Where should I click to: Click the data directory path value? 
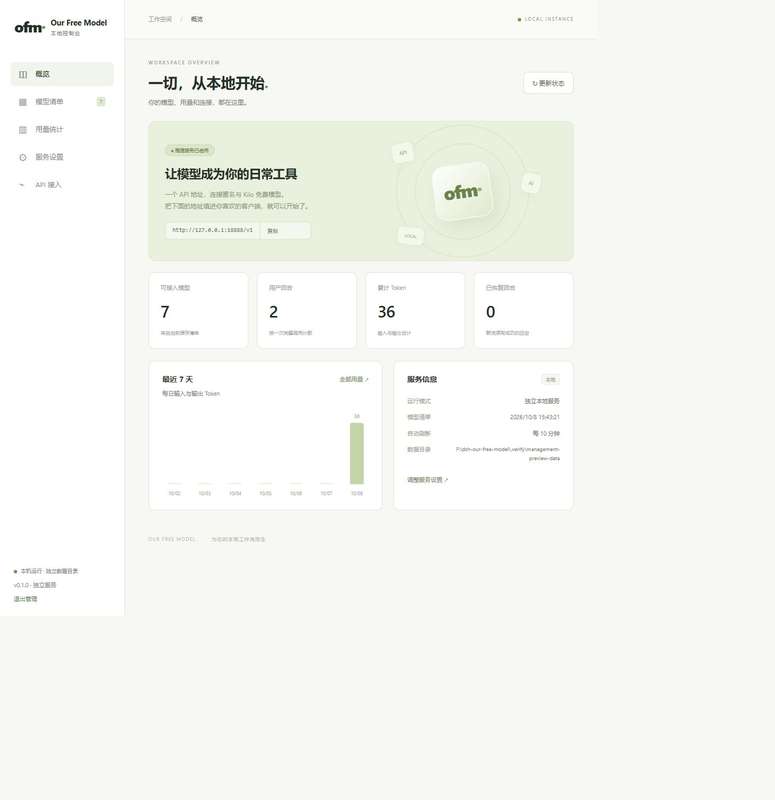[508, 454]
